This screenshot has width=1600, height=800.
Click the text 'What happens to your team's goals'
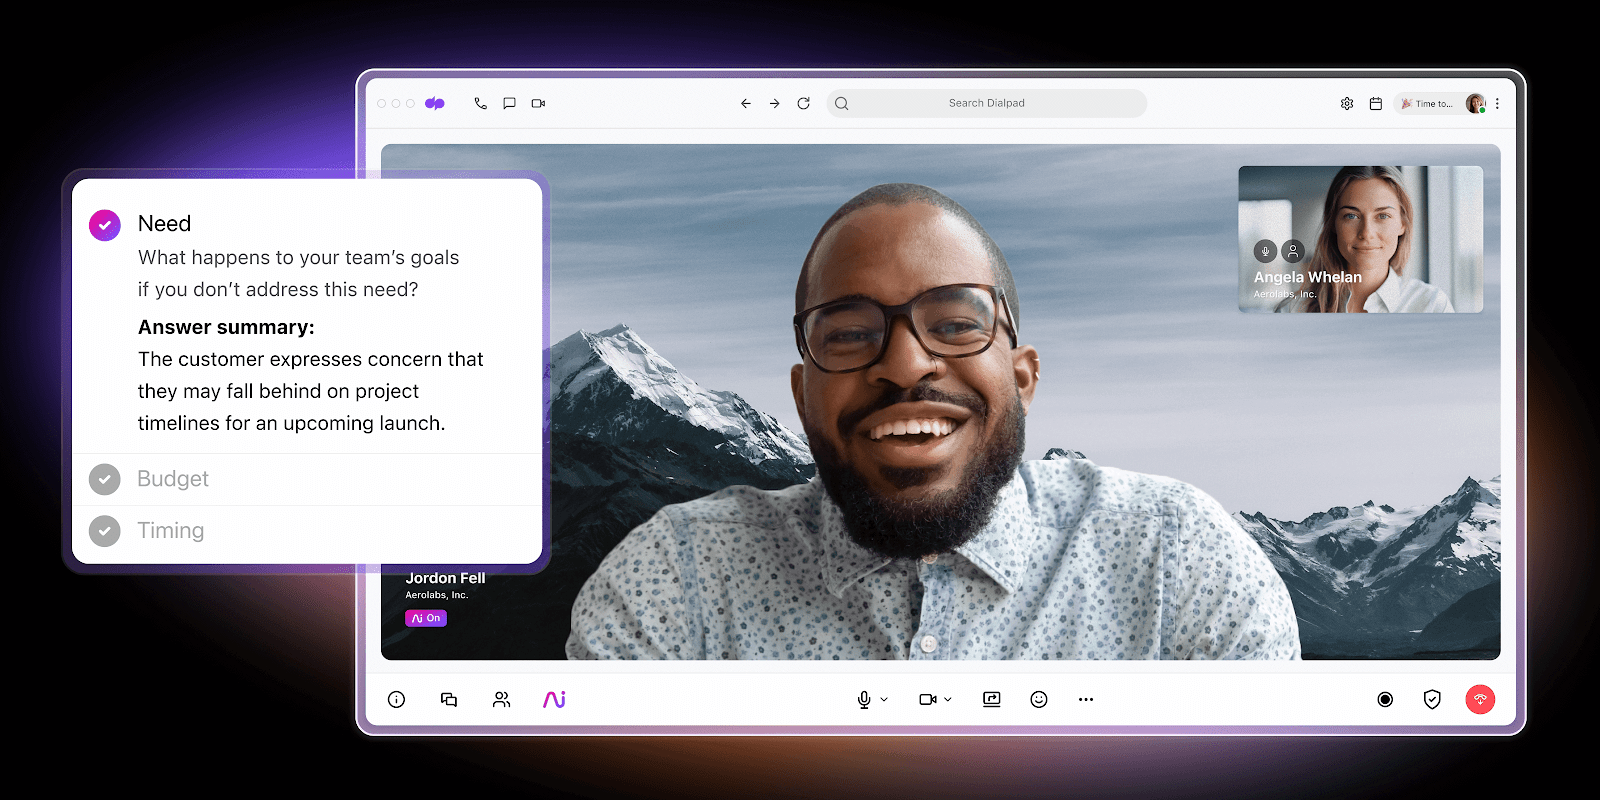pyautogui.click(x=298, y=258)
